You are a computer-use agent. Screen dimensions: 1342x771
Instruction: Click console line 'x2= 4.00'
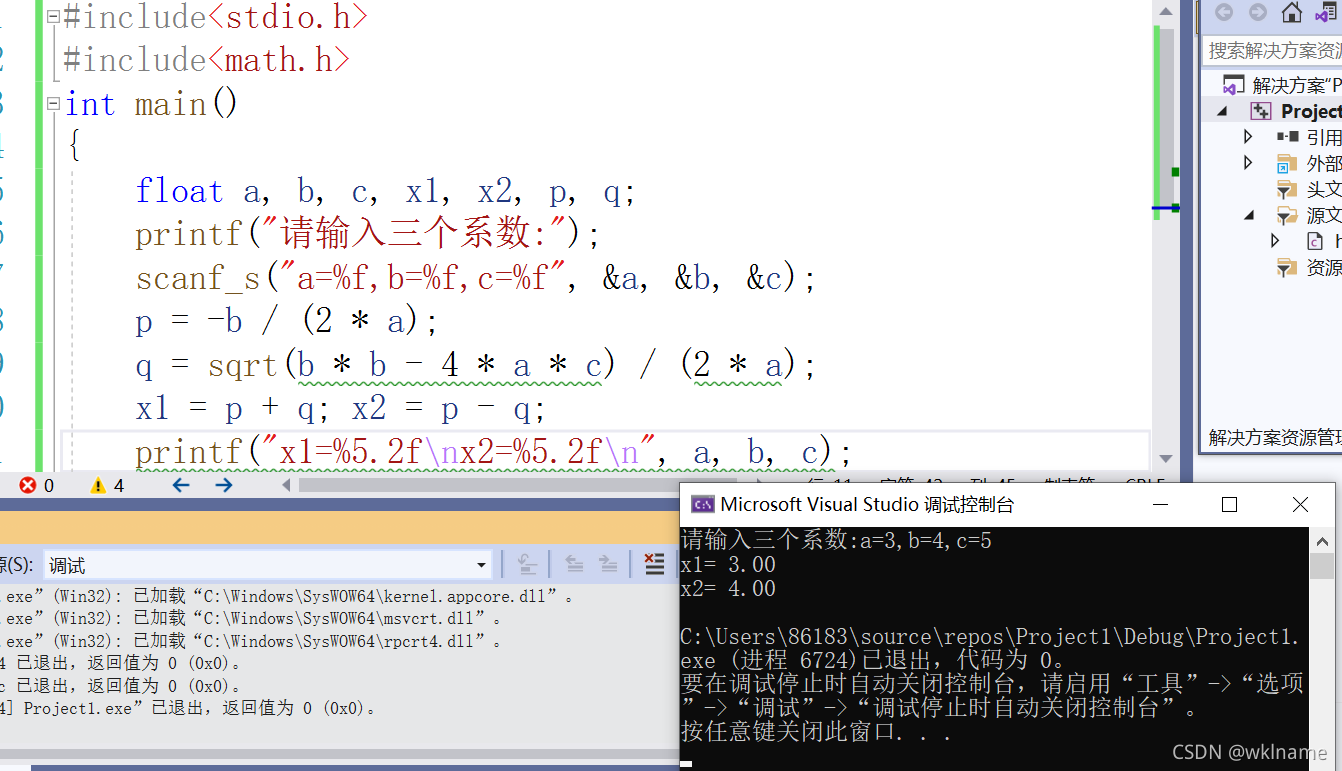[728, 589]
